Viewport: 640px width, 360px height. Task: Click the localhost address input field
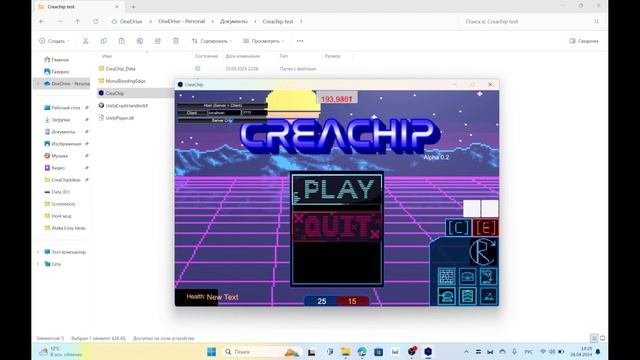coord(224,113)
